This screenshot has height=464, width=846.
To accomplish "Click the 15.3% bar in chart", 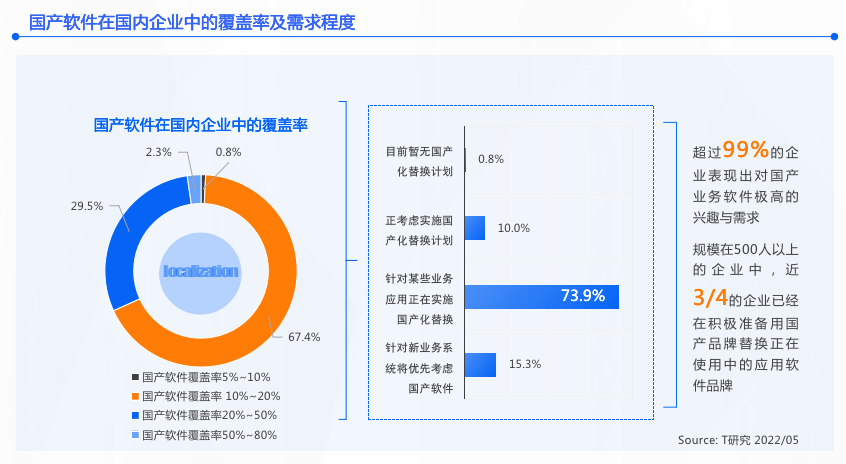I will pos(480,365).
